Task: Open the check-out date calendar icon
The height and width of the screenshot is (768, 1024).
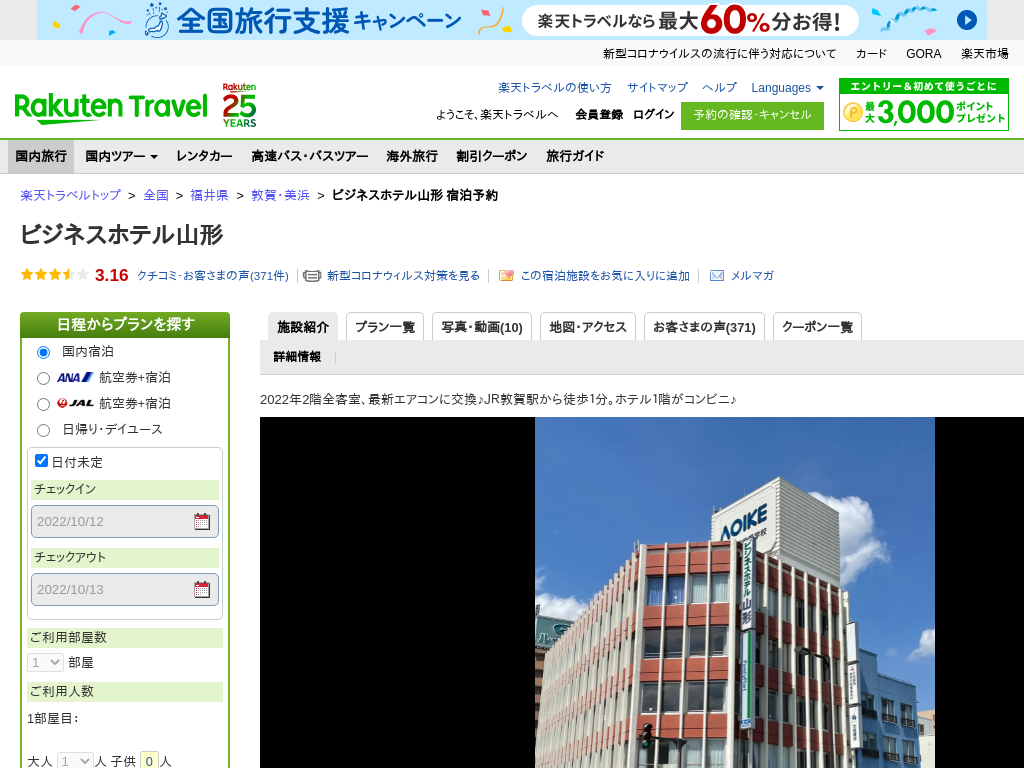Action: click(202, 589)
